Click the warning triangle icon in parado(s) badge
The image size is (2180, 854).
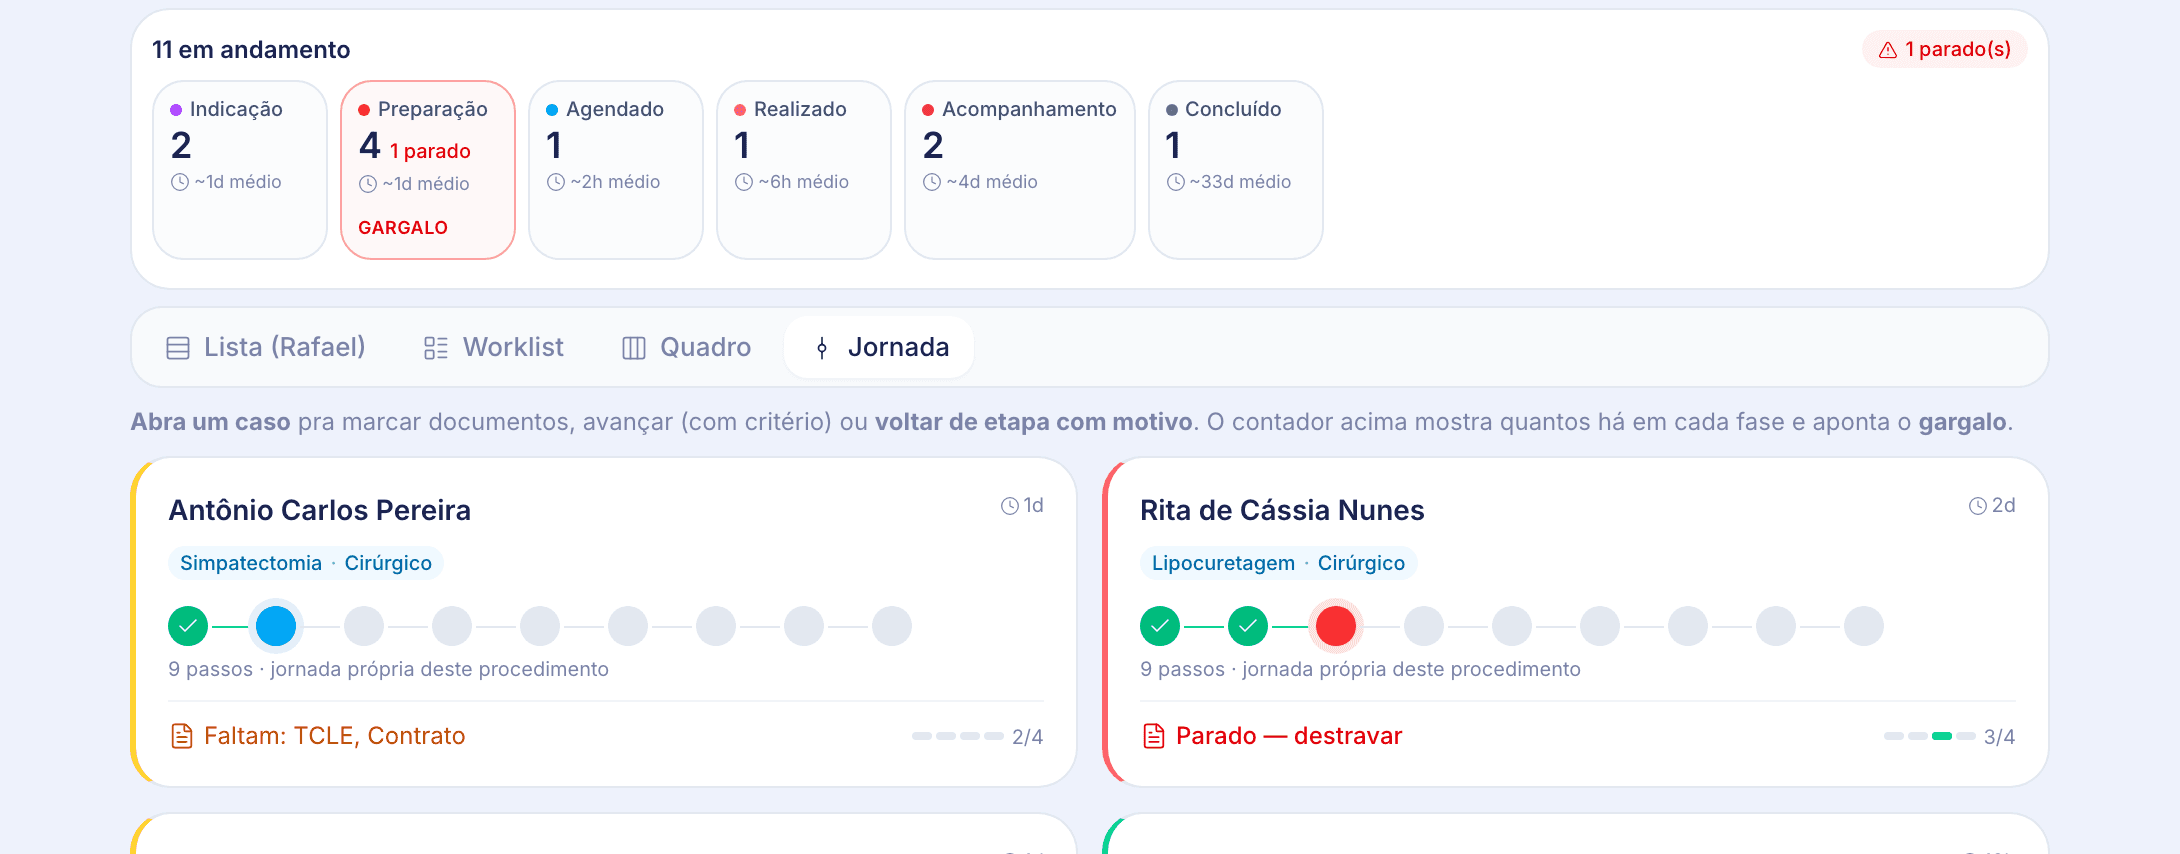pos(1888,50)
